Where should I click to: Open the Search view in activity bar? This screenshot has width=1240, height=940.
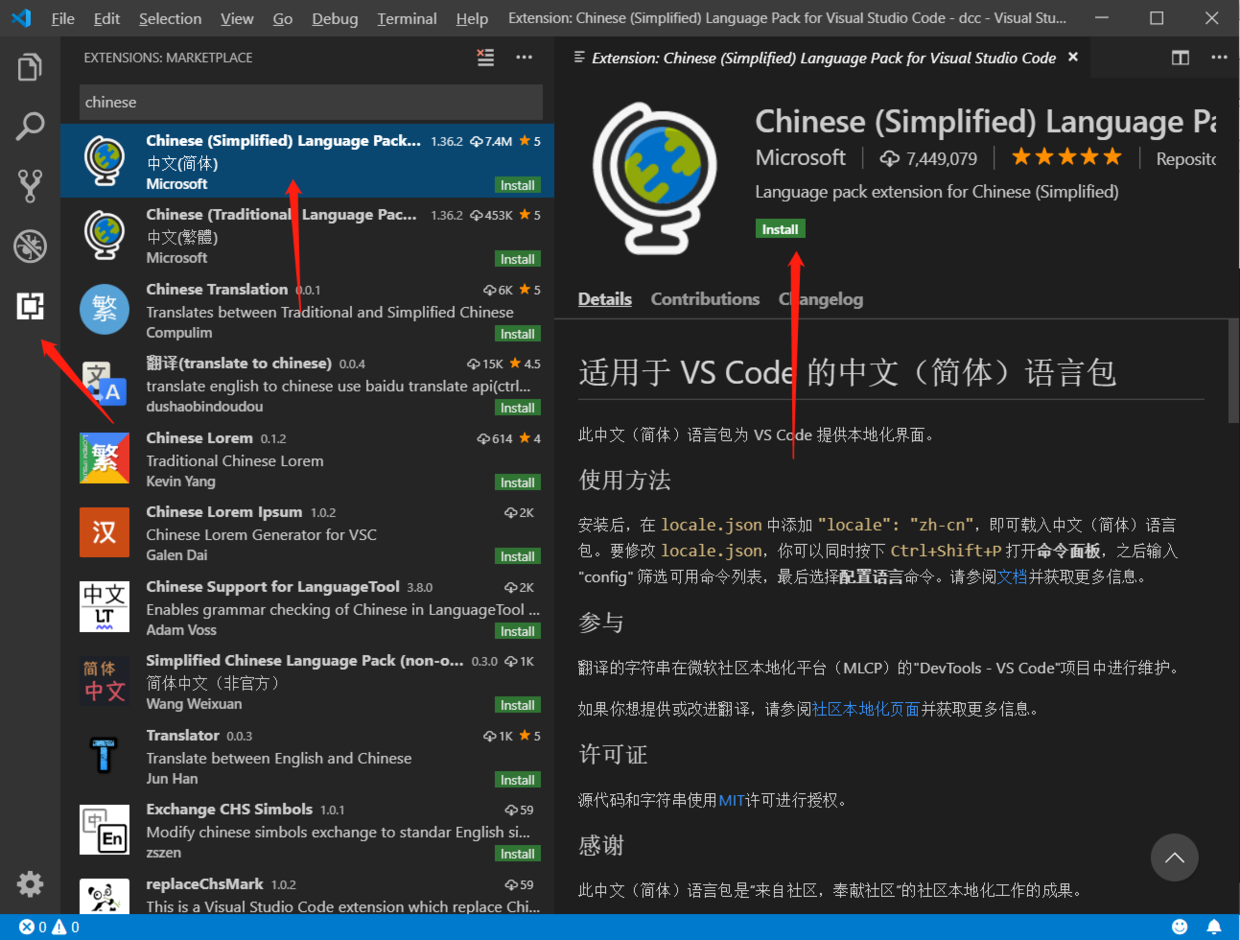(x=30, y=127)
